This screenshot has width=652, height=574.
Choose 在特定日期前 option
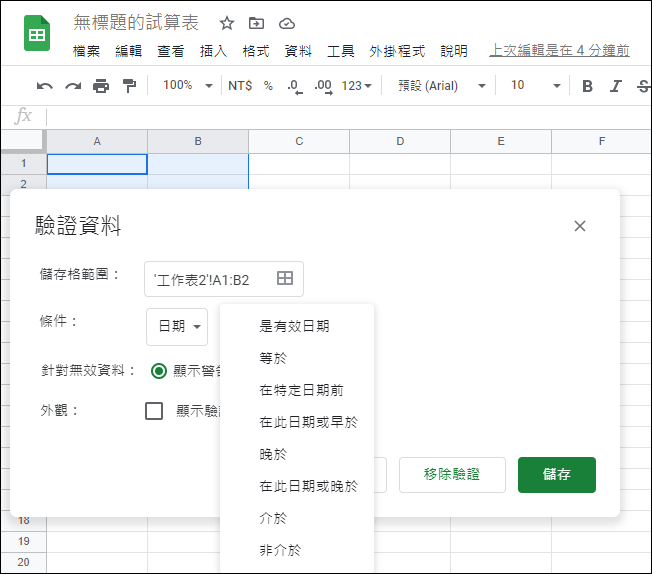point(297,390)
